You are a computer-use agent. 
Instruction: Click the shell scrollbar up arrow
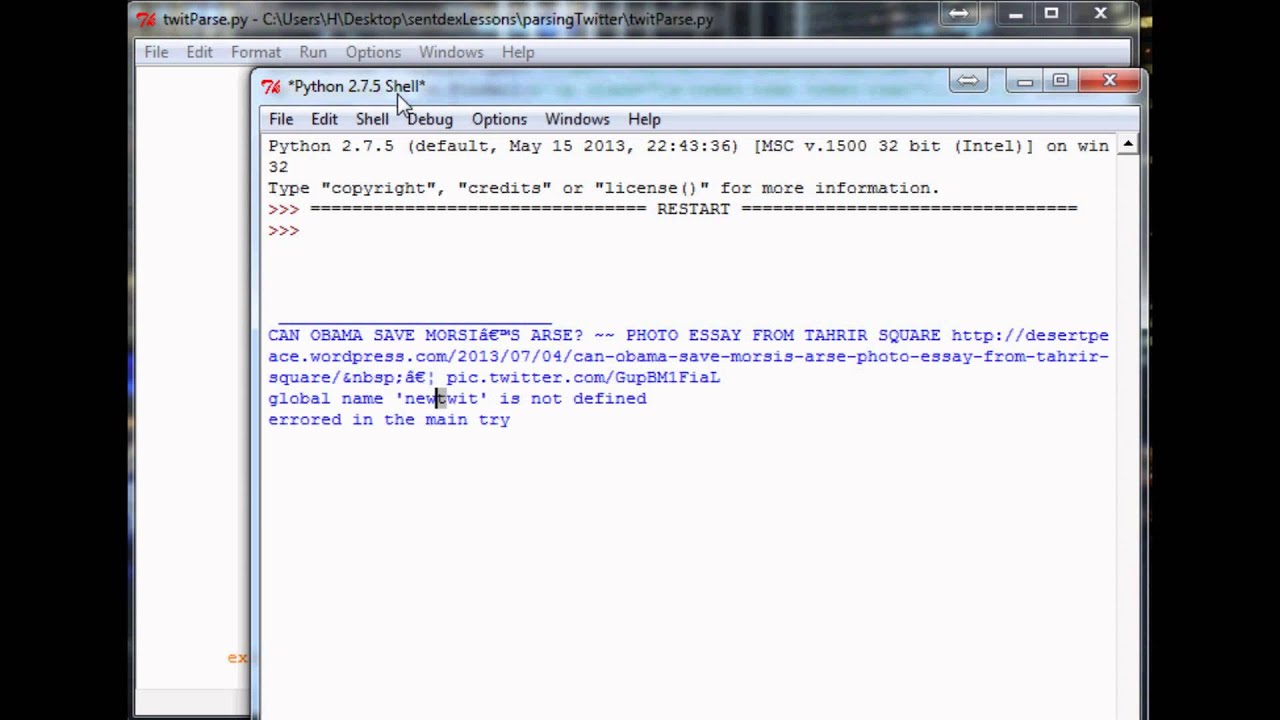(x=1128, y=145)
